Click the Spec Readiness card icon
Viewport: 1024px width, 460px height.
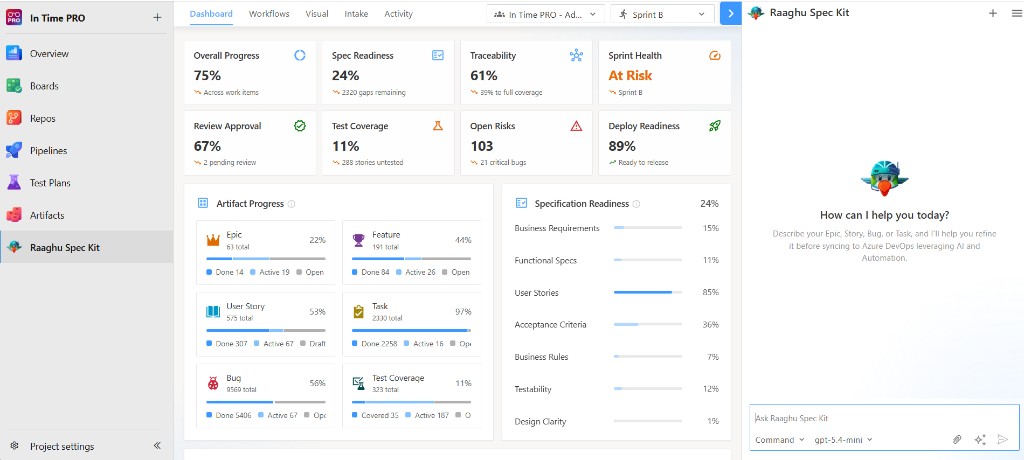pos(438,56)
